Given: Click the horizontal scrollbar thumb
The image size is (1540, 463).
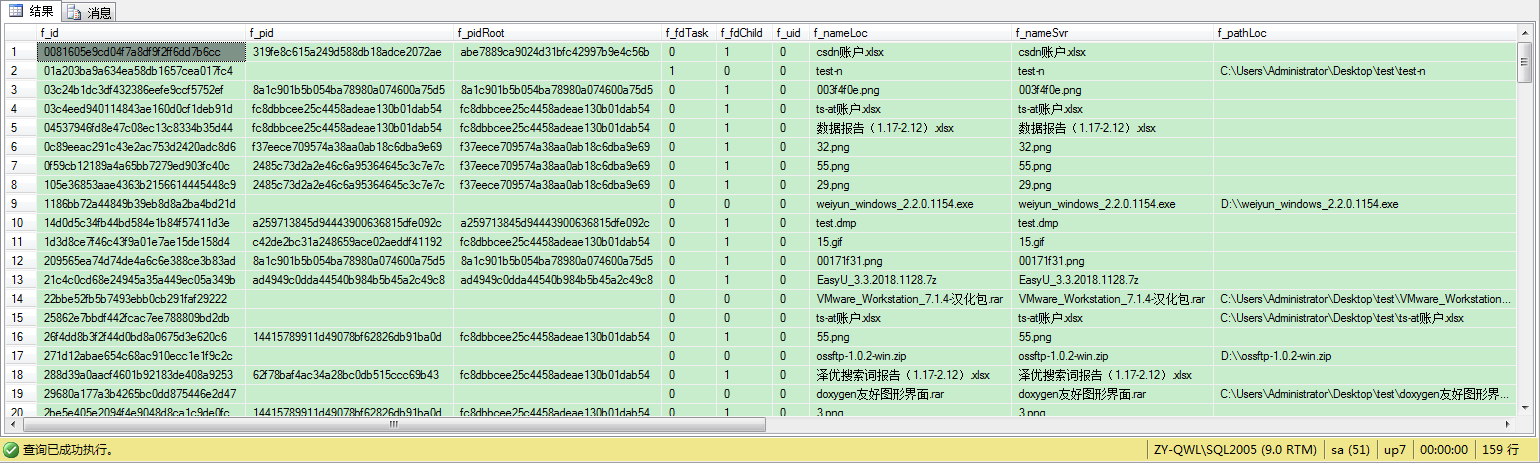Looking at the screenshot, I should click(x=393, y=425).
